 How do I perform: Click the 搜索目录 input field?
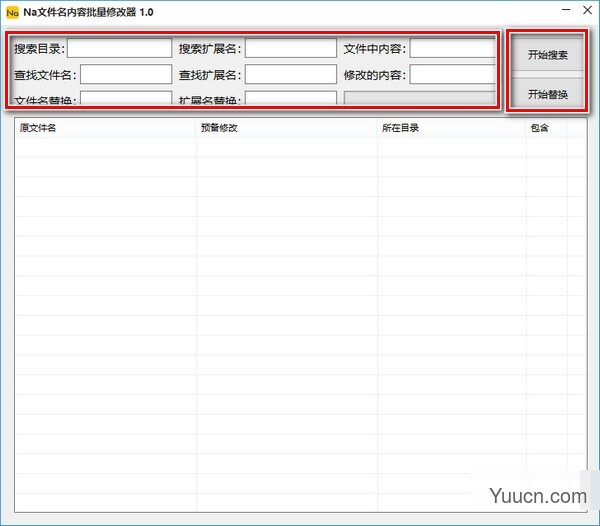click(x=119, y=48)
